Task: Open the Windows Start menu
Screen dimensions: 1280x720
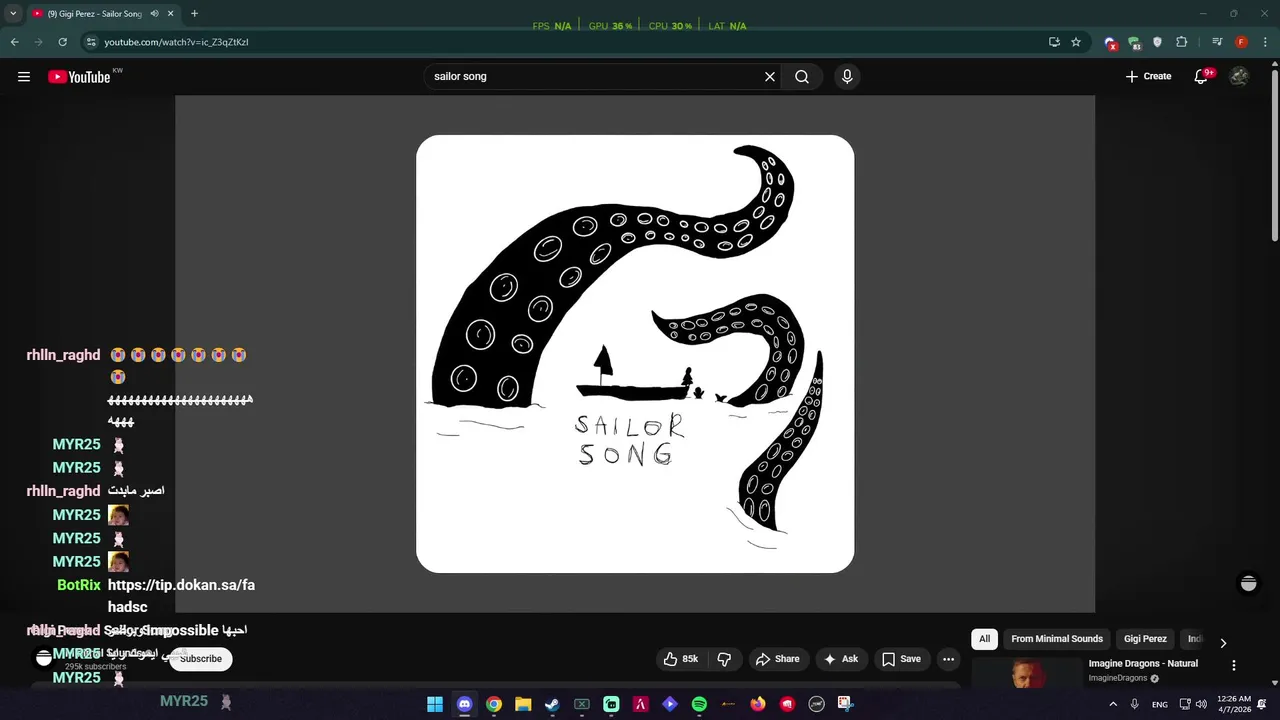Action: click(x=435, y=704)
